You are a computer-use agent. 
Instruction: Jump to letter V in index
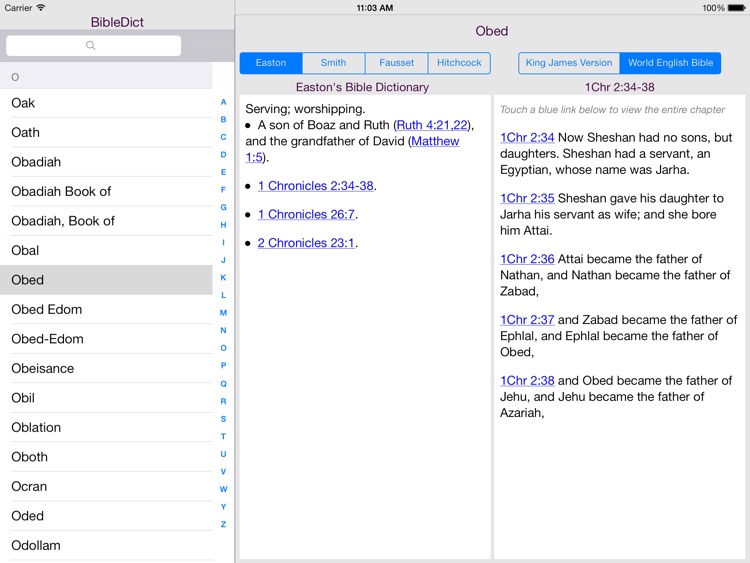coord(223,472)
